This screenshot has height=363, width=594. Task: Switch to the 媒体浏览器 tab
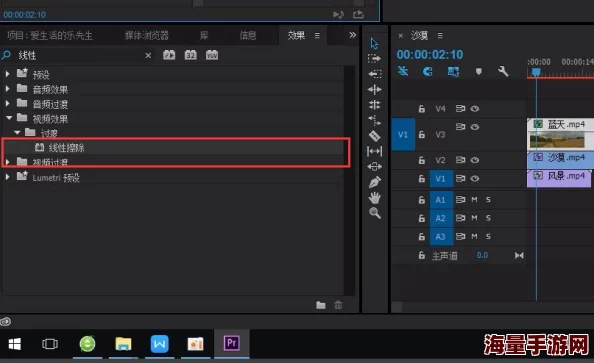pos(147,36)
